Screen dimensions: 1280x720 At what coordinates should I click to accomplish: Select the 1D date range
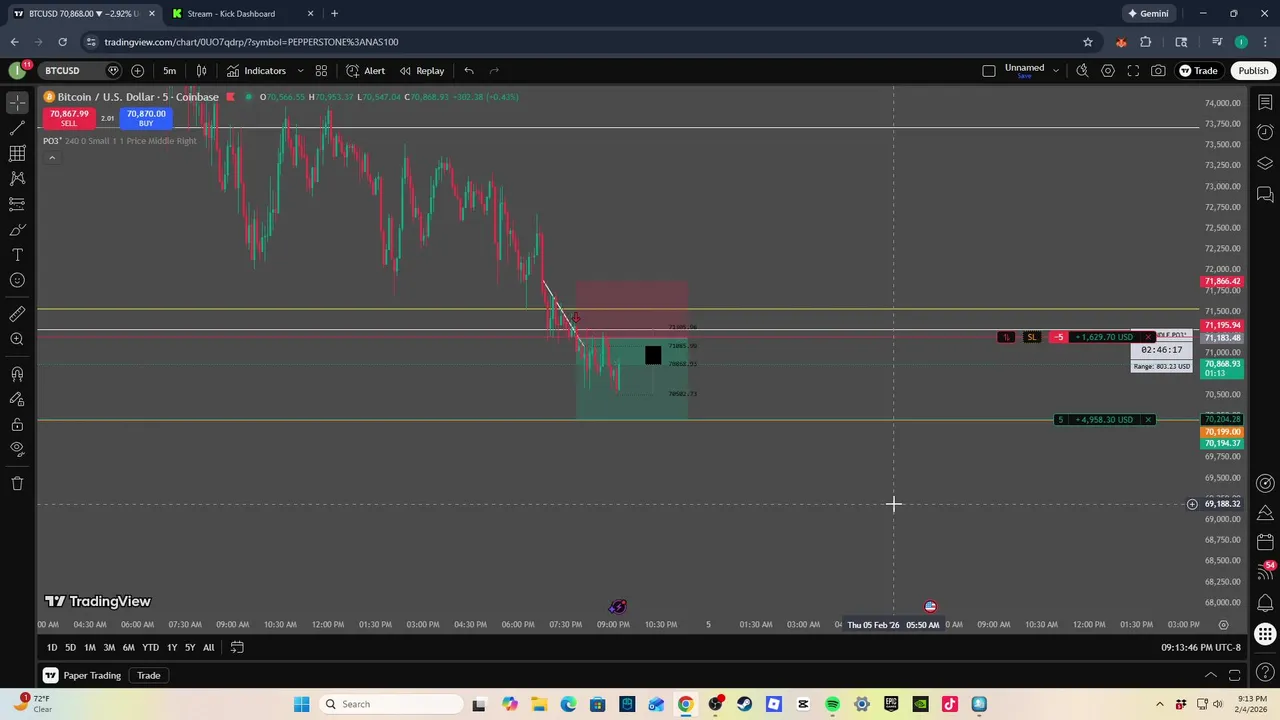tap(52, 648)
